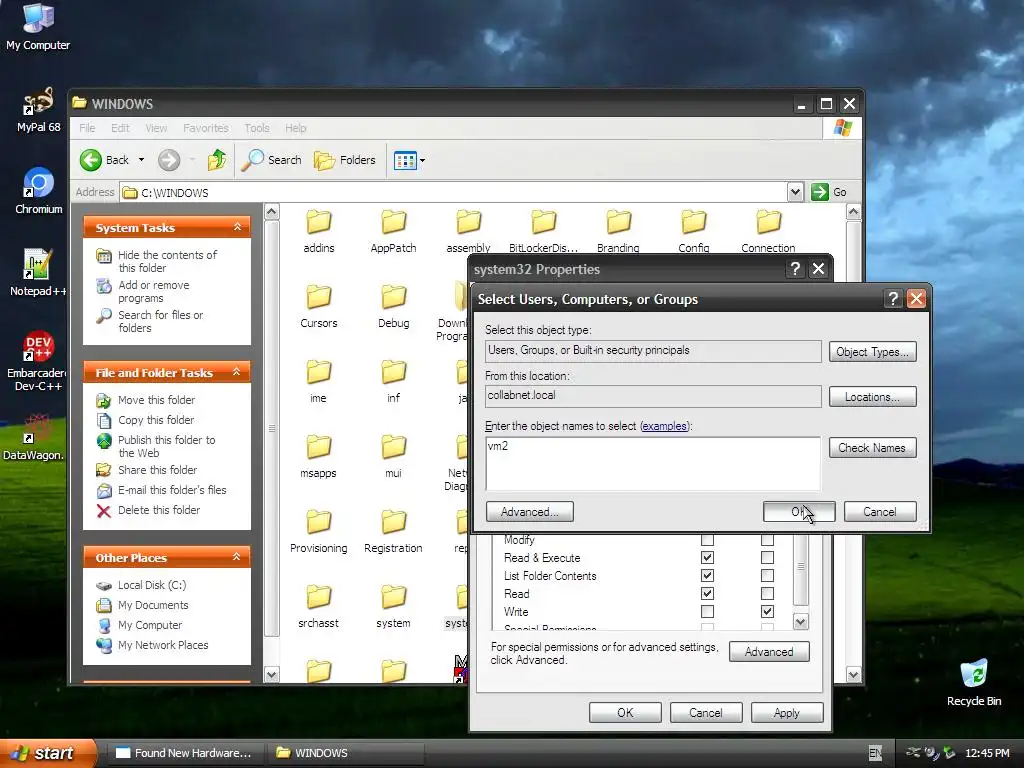The height and width of the screenshot is (768, 1024).
Task: Toggle Deny checkbox for List Folder Contents
Action: tap(767, 575)
